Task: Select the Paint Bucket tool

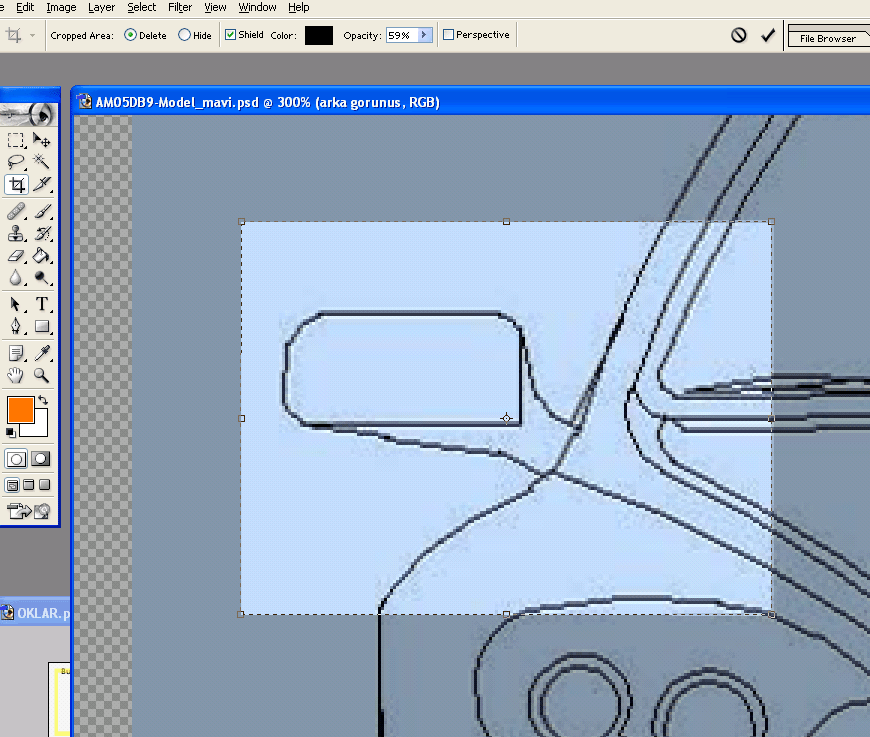Action: pos(42,256)
